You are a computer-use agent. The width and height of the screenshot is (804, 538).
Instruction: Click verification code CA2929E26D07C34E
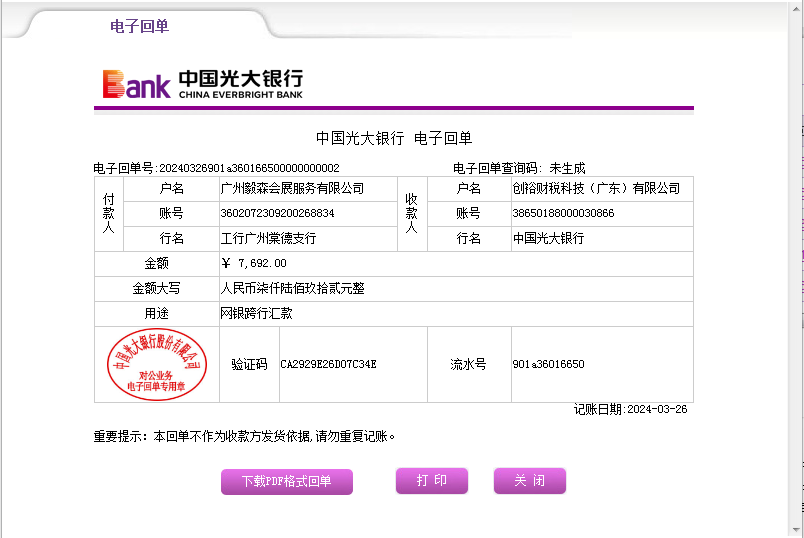[x=328, y=364]
